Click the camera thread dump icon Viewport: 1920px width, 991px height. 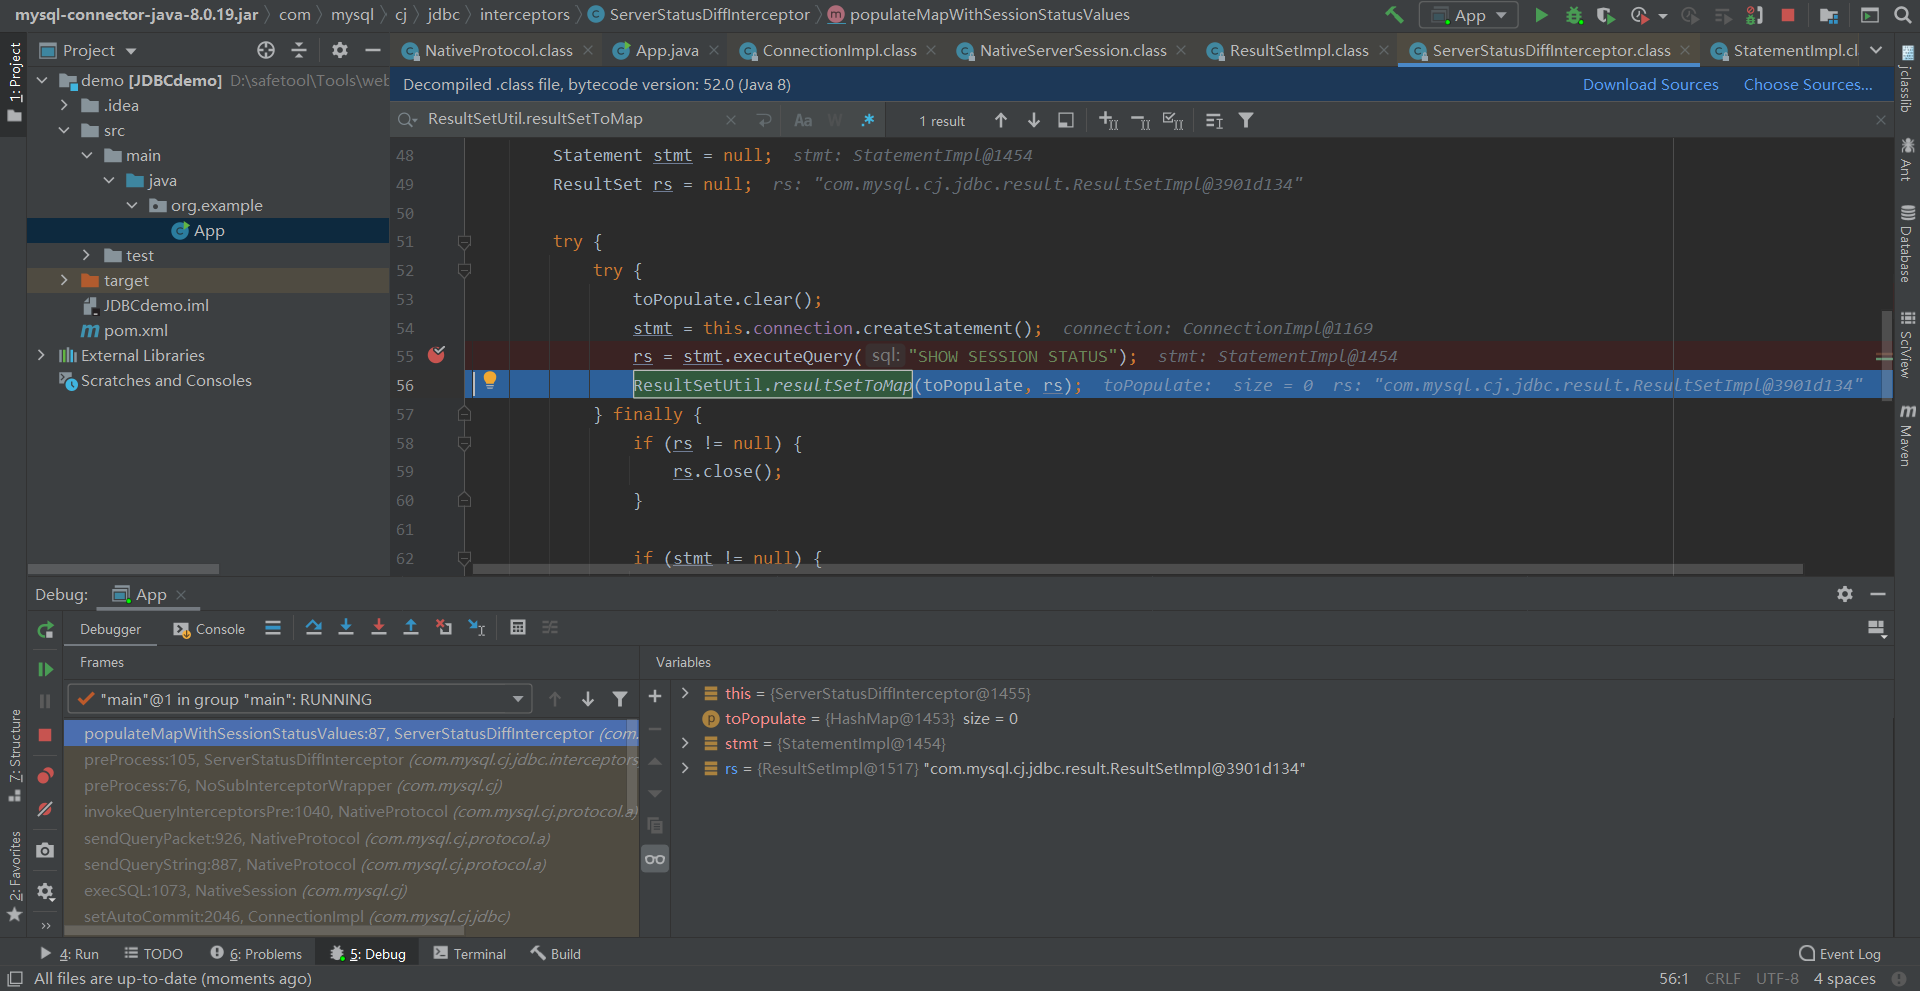pos(45,850)
